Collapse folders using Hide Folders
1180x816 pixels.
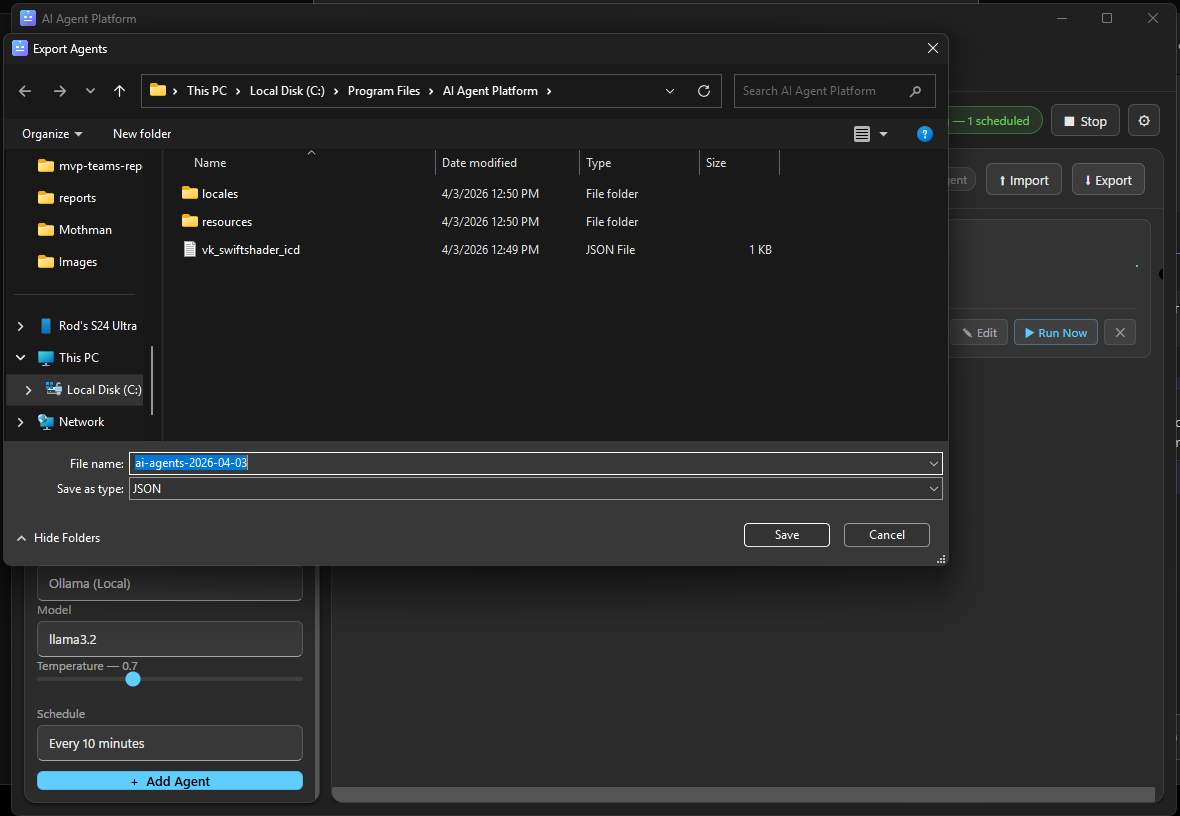coord(57,537)
